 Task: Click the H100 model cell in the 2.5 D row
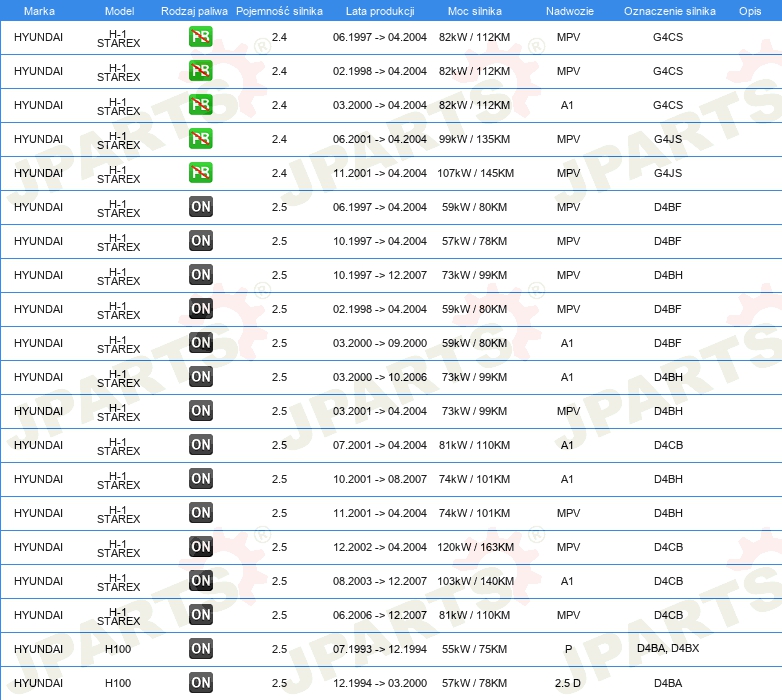coord(118,683)
